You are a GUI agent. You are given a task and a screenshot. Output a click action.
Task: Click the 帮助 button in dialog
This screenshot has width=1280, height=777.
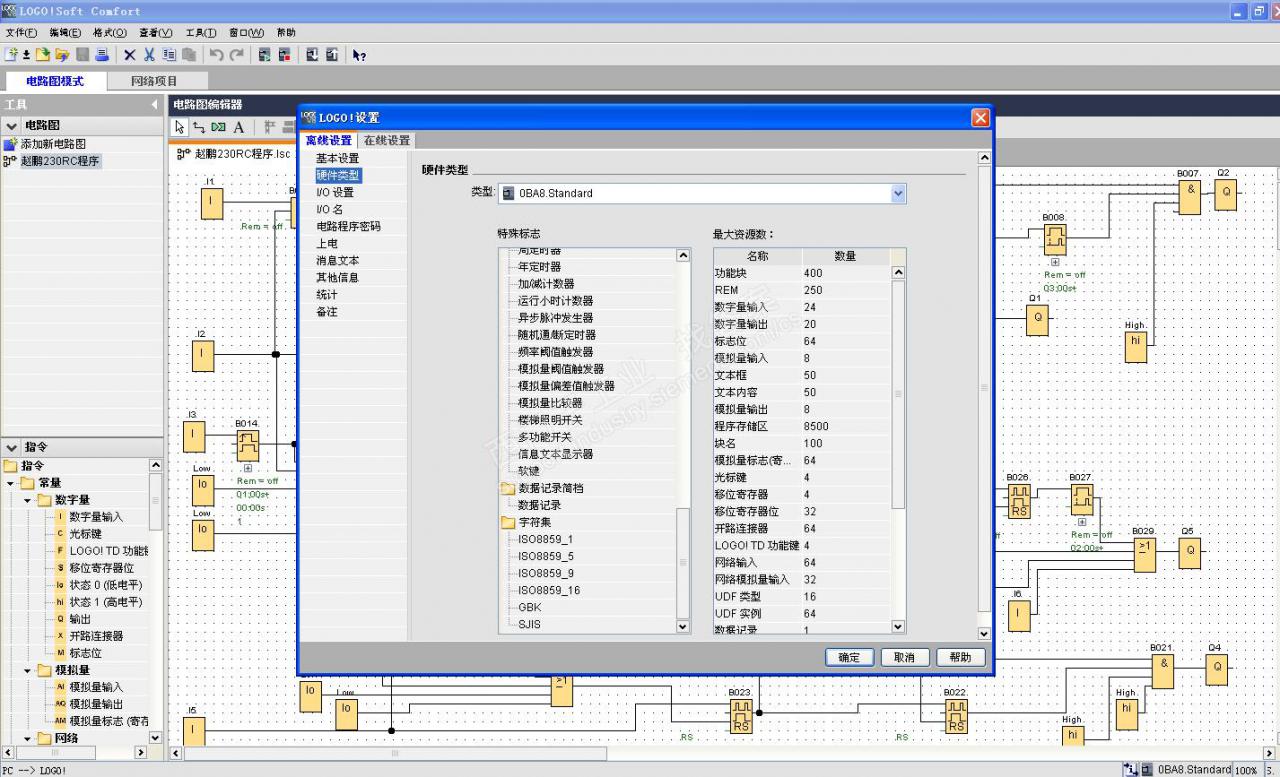tap(960, 657)
